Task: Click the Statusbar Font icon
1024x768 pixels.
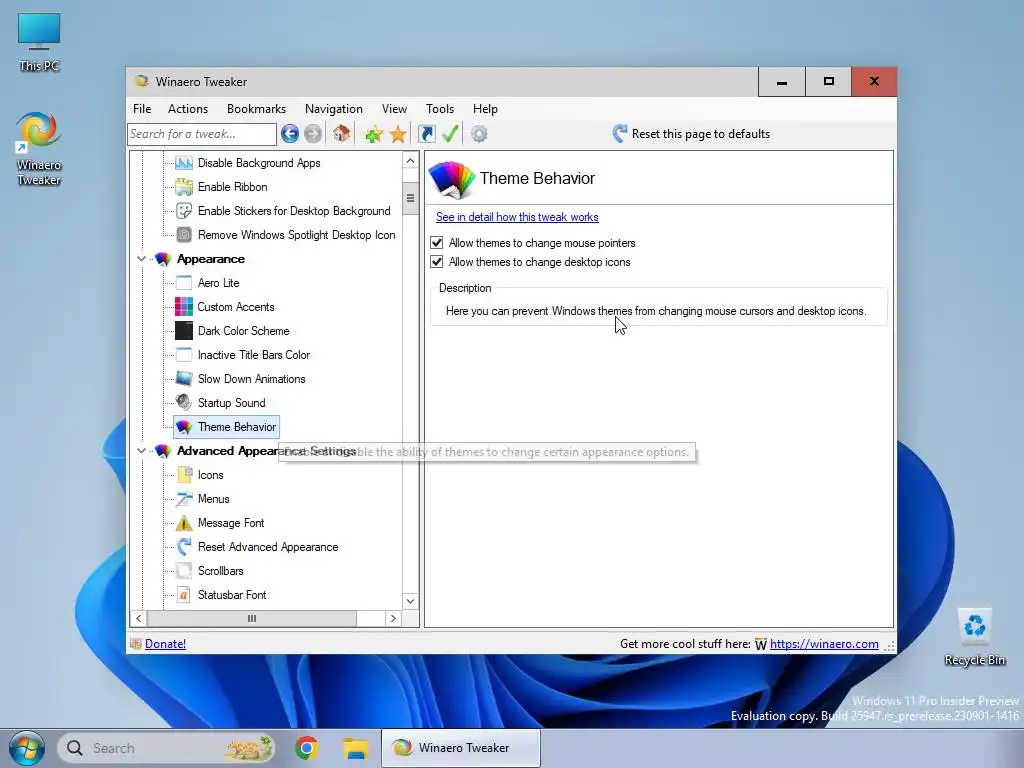Action: pos(184,595)
